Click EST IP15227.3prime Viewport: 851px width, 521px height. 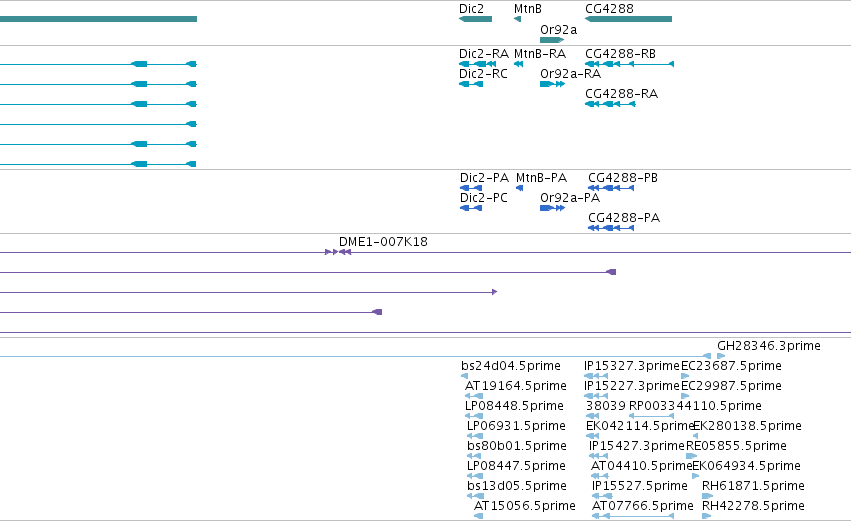tap(632, 386)
